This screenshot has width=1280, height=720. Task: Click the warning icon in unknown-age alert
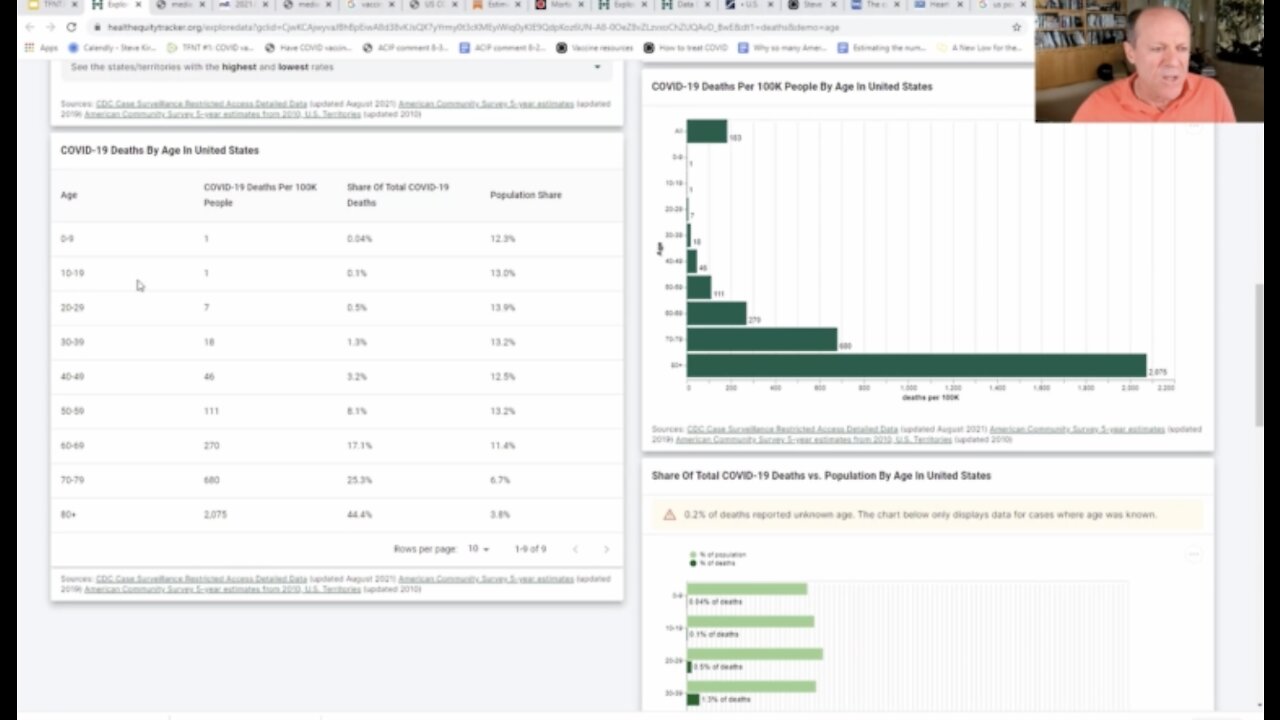(x=669, y=514)
